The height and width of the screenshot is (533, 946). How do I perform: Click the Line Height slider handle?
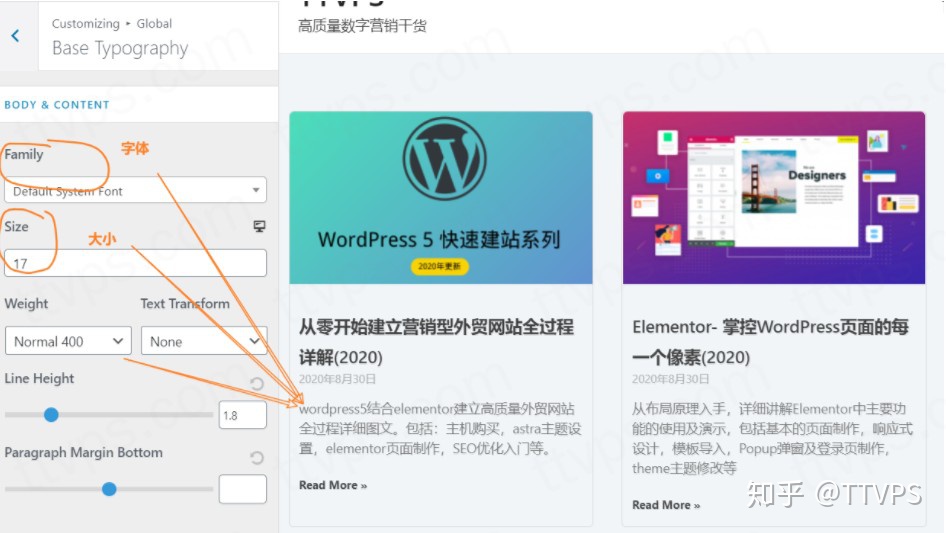pyautogui.click(x=51, y=415)
